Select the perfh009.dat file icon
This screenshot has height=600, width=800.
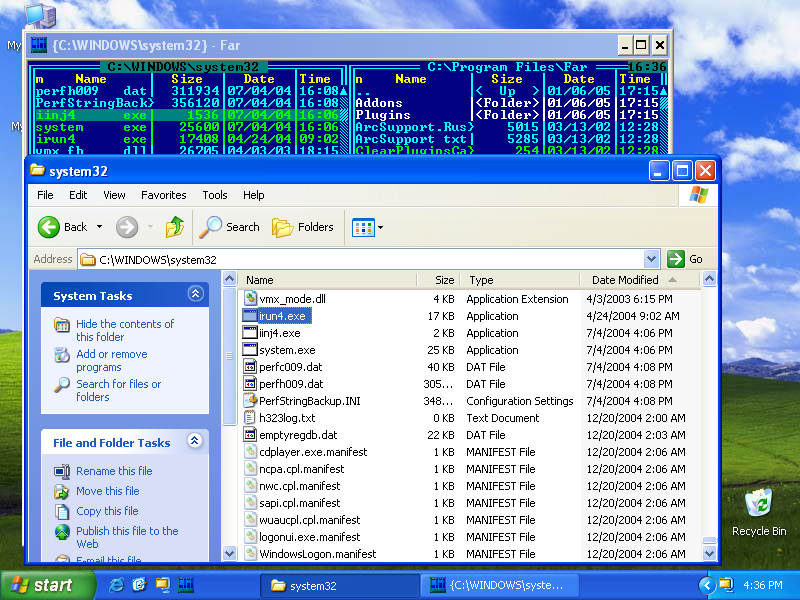click(x=250, y=384)
